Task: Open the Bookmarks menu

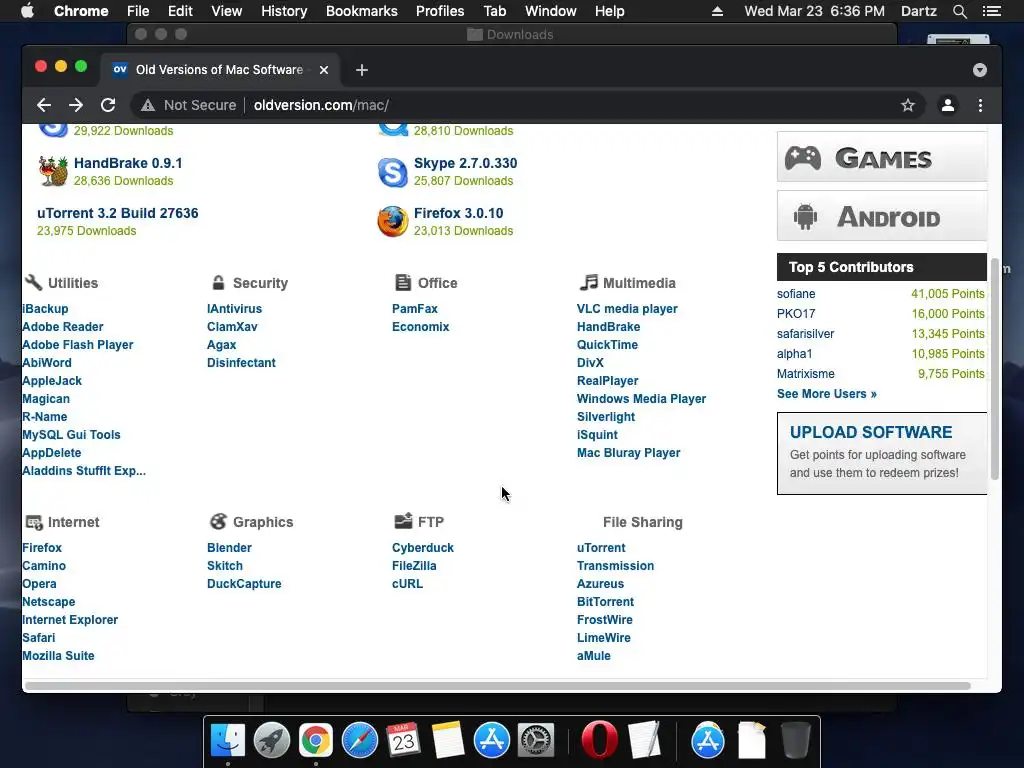Action: [x=362, y=11]
